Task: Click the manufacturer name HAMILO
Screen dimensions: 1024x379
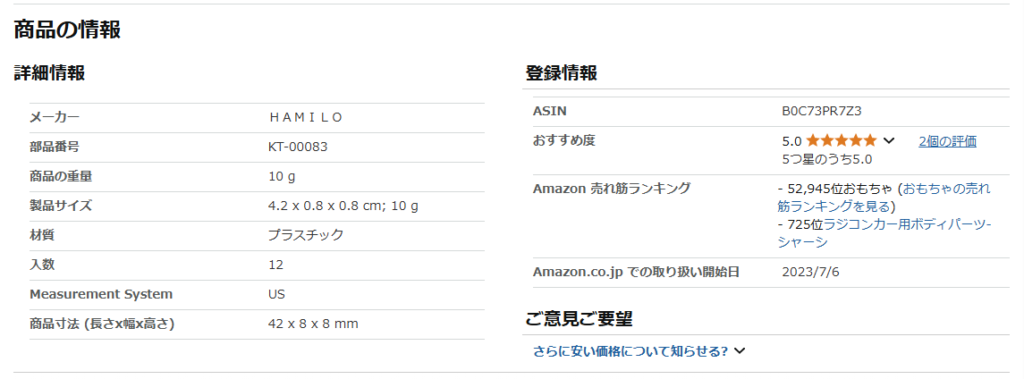Action: click(306, 118)
